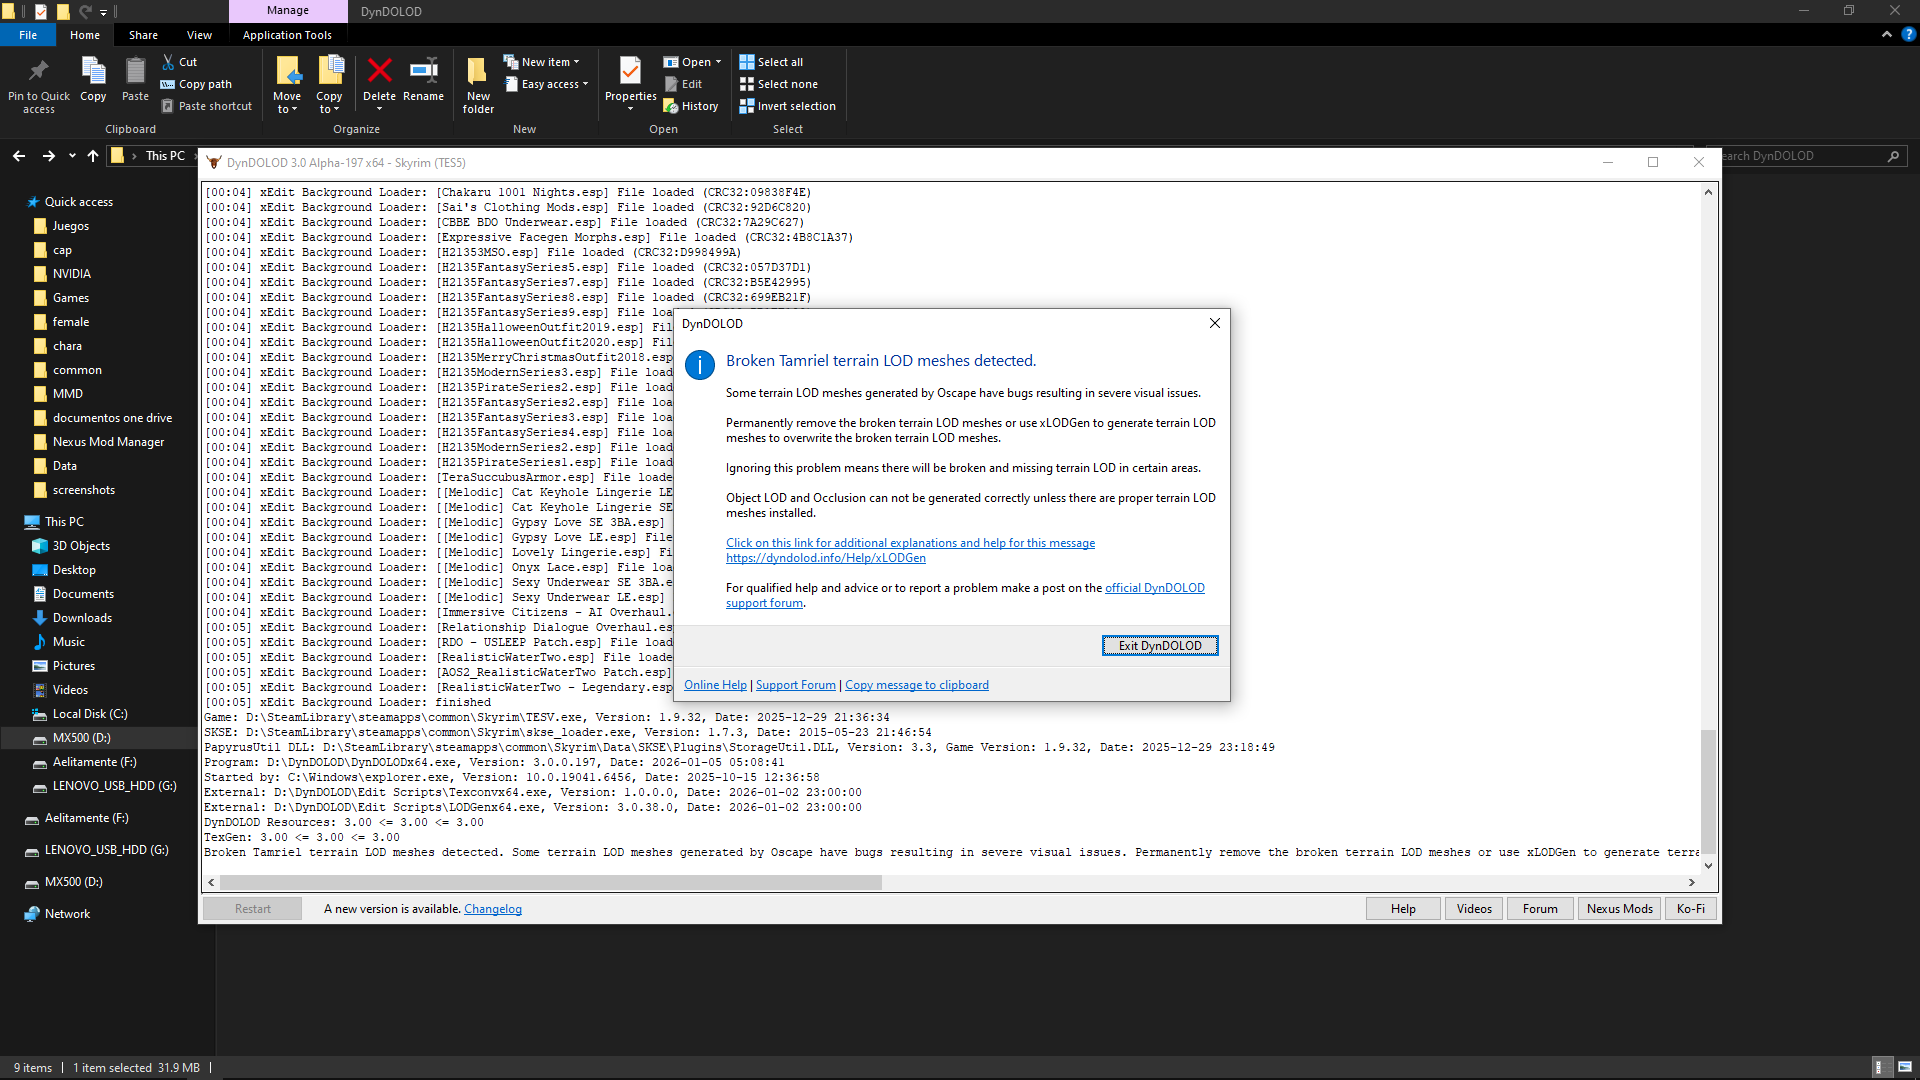This screenshot has height=1080, width=1920.
Task: Select Downloads in the navigation pane
Action: pyautogui.click(x=82, y=618)
